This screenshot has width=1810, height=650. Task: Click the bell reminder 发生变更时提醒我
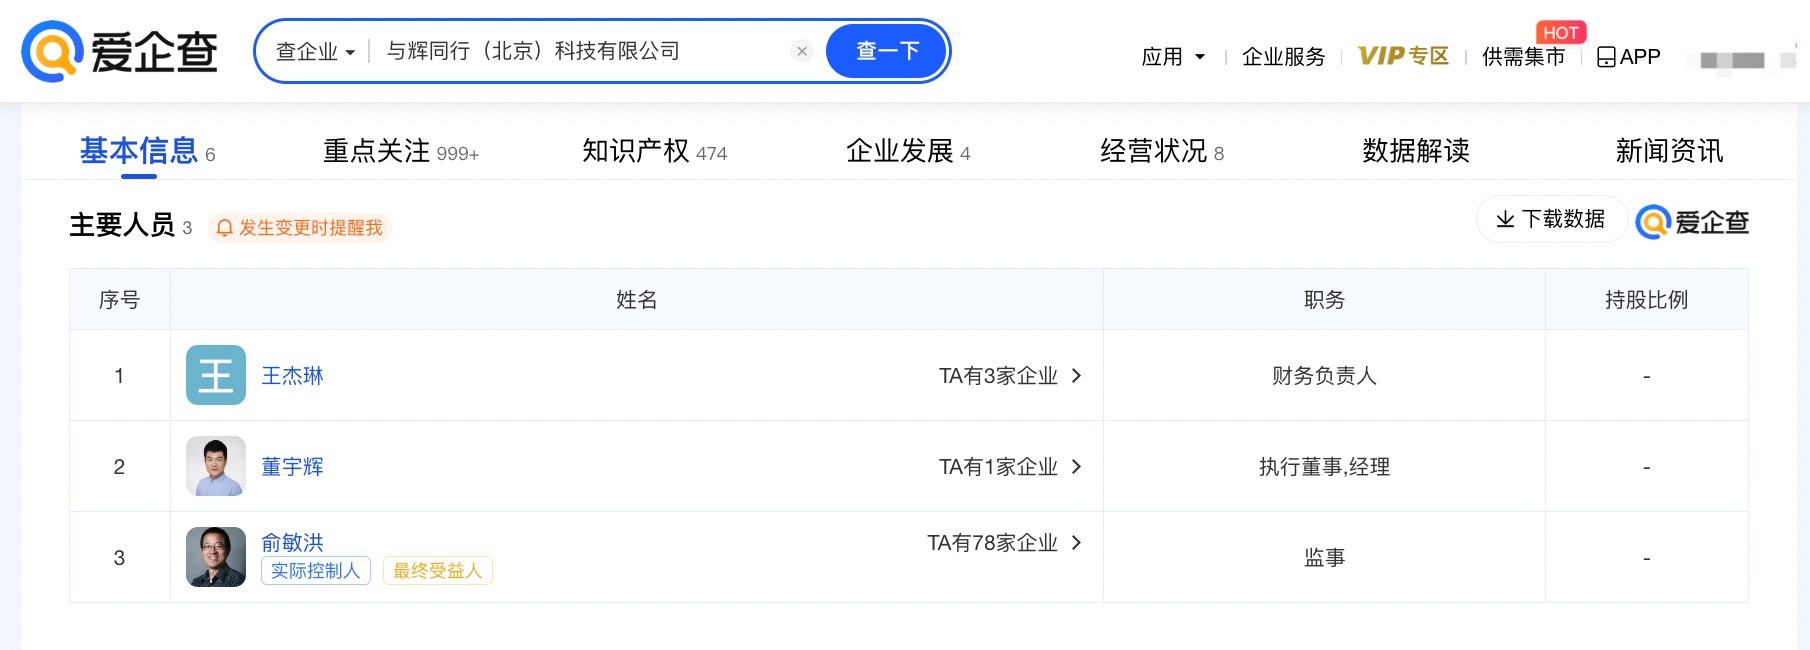click(299, 228)
